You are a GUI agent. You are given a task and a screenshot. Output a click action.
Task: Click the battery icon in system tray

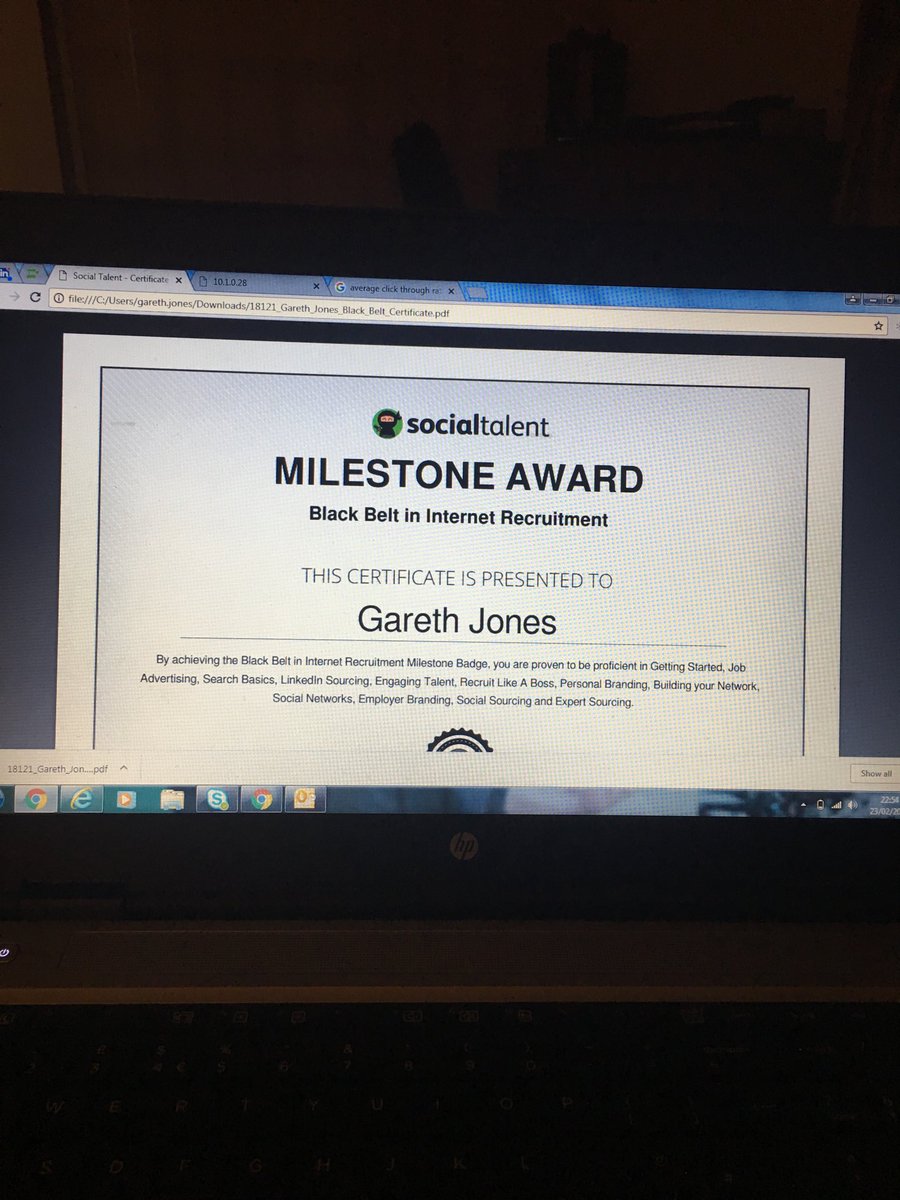pyautogui.click(x=820, y=804)
